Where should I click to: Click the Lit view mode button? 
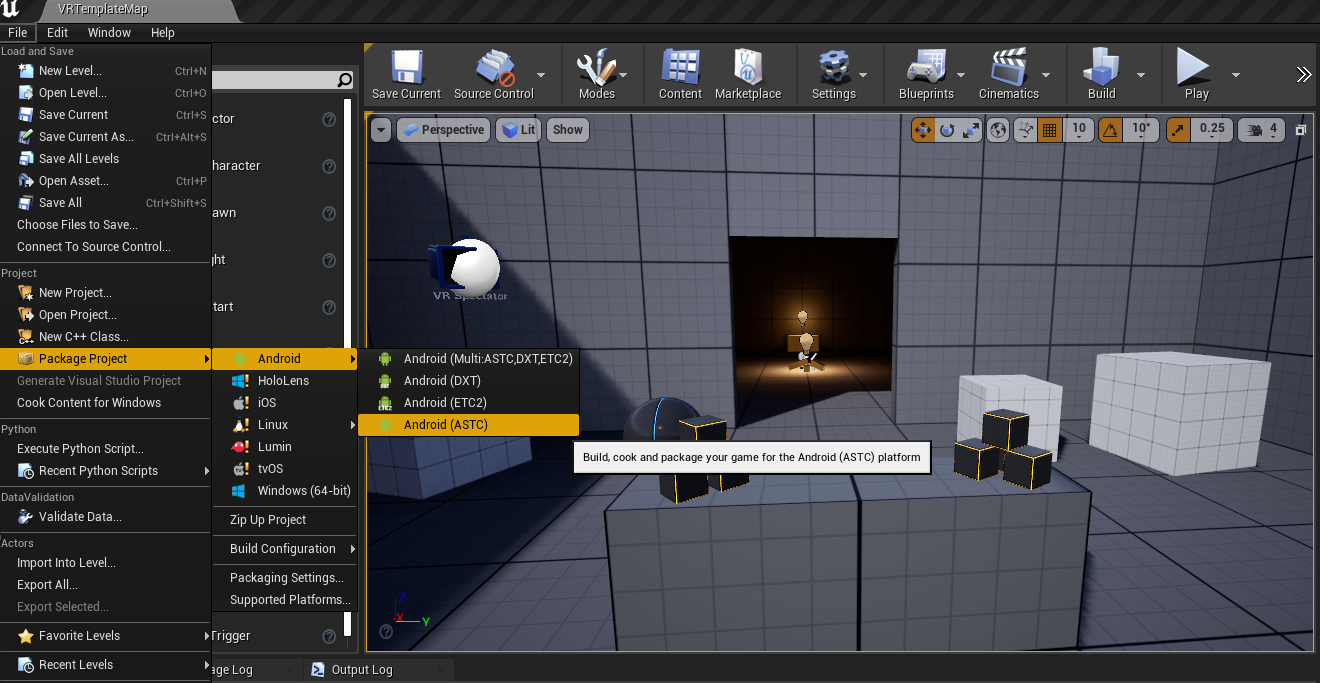(519, 130)
